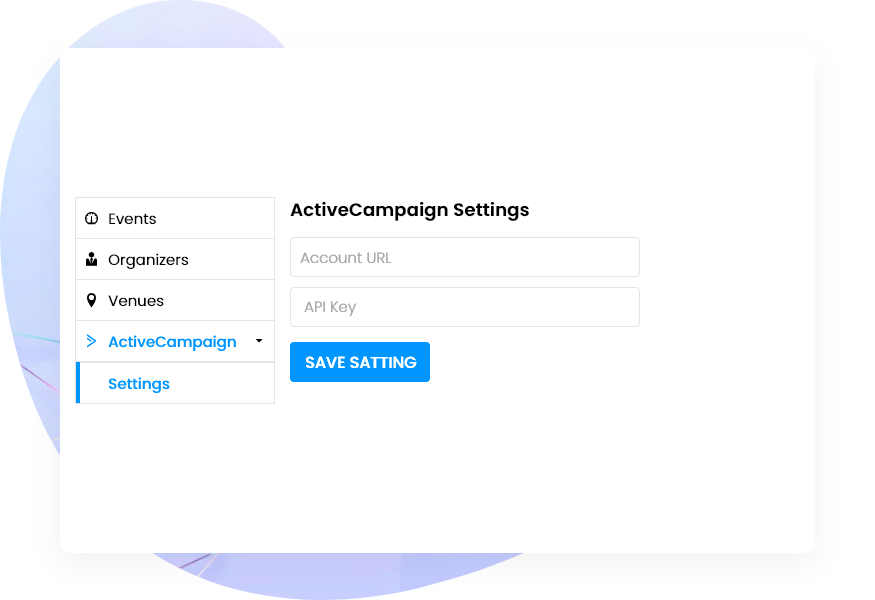Viewport: 875px width, 600px height.
Task: Expand the ActiveCampaign dropdown caret
Action: [x=258, y=341]
